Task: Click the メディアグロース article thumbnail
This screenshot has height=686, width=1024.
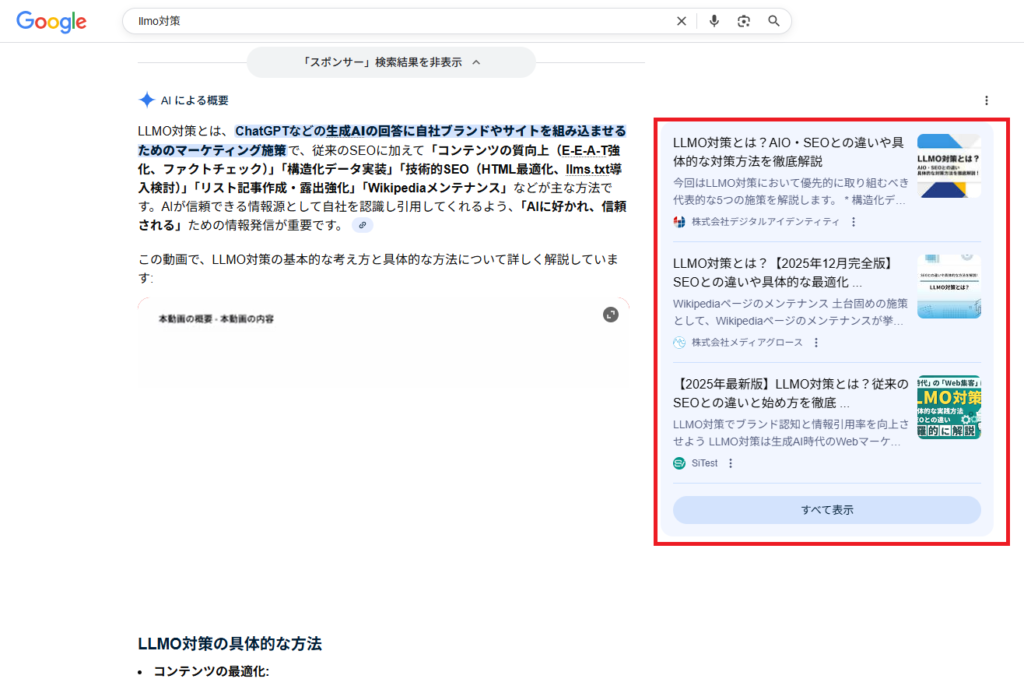Action: pos(948,286)
